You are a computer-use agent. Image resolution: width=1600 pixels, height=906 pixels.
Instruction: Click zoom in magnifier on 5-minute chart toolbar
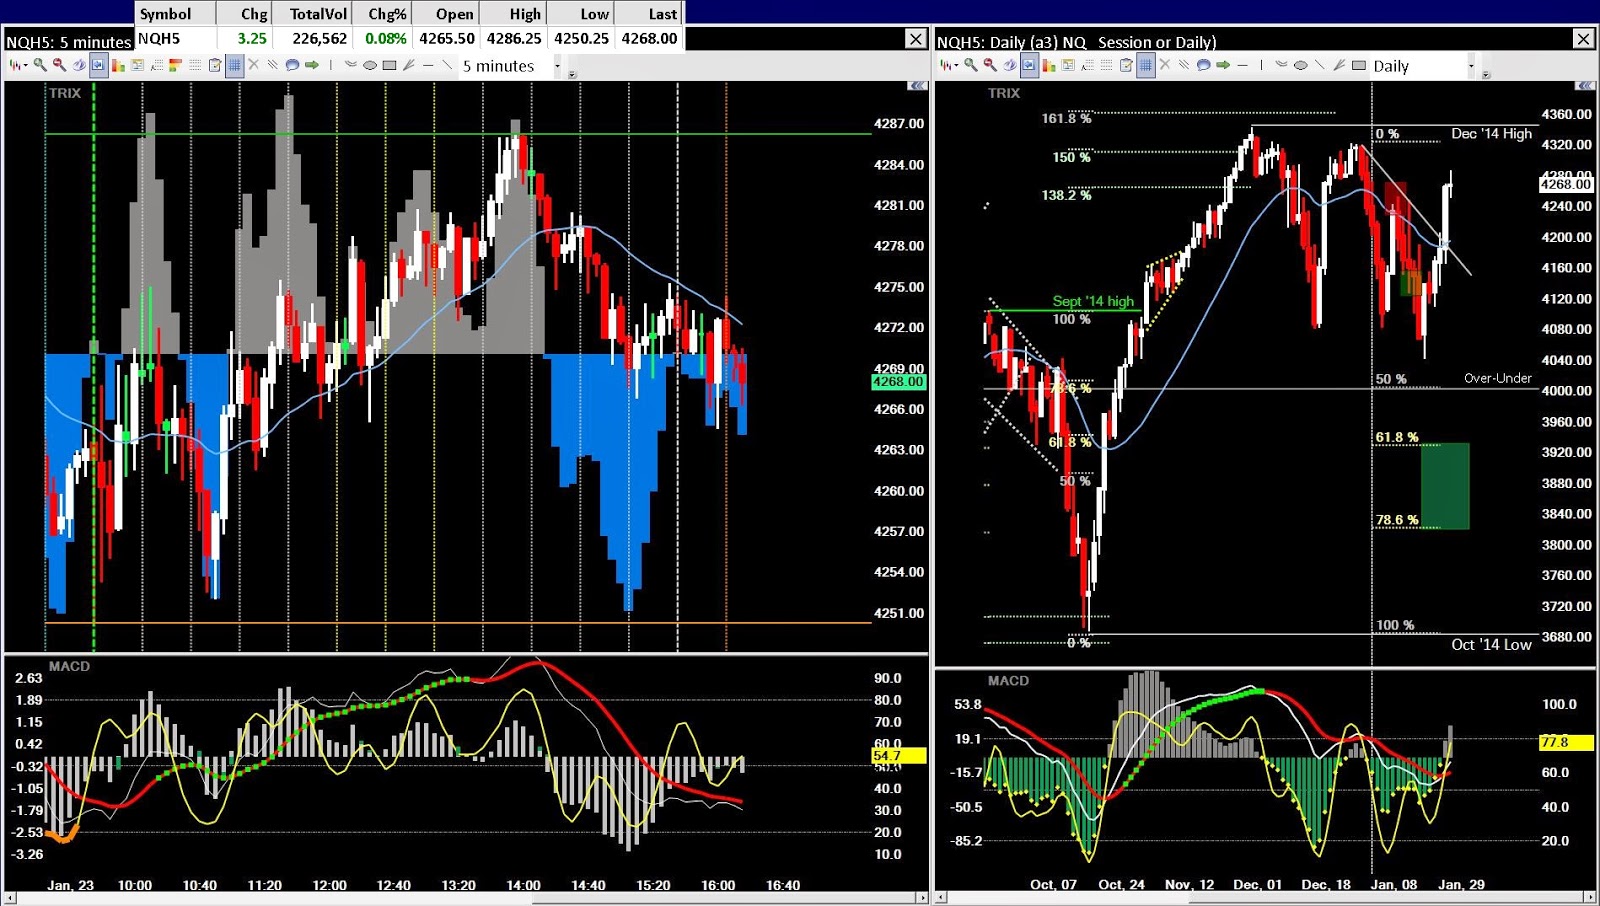coord(40,65)
